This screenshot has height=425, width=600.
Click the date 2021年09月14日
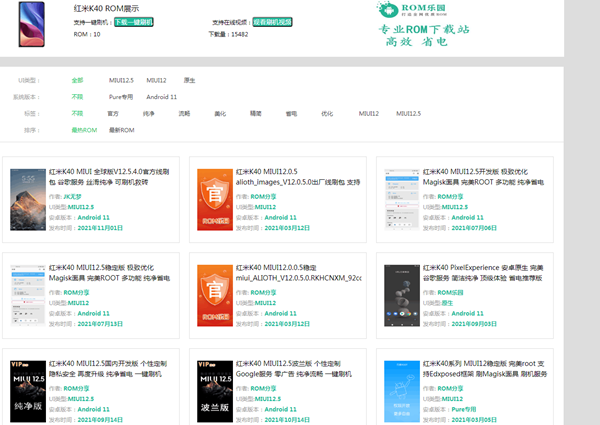100,420
